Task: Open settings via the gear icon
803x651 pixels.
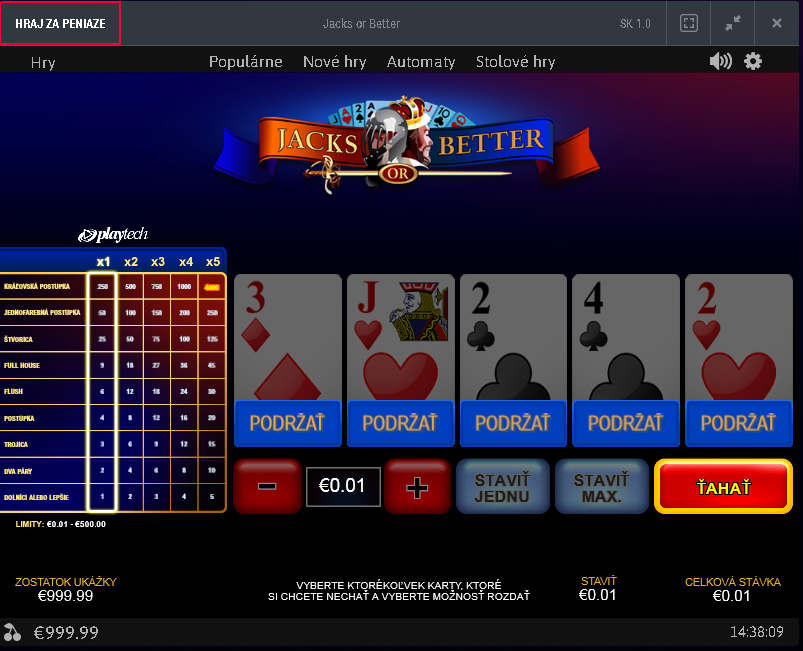Action: (753, 61)
